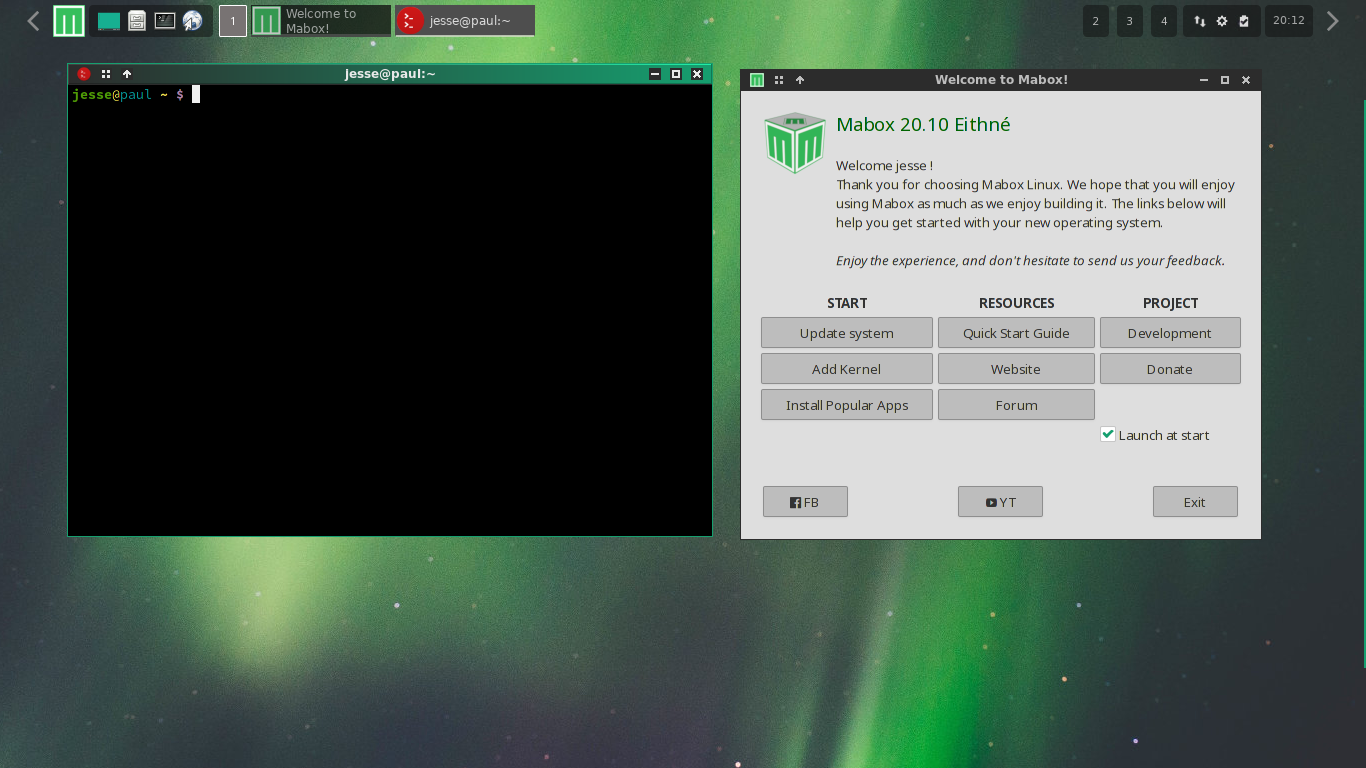Click the right chevron at panel edge
Viewport: 1366px width, 768px height.
pyautogui.click(x=1332, y=21)
